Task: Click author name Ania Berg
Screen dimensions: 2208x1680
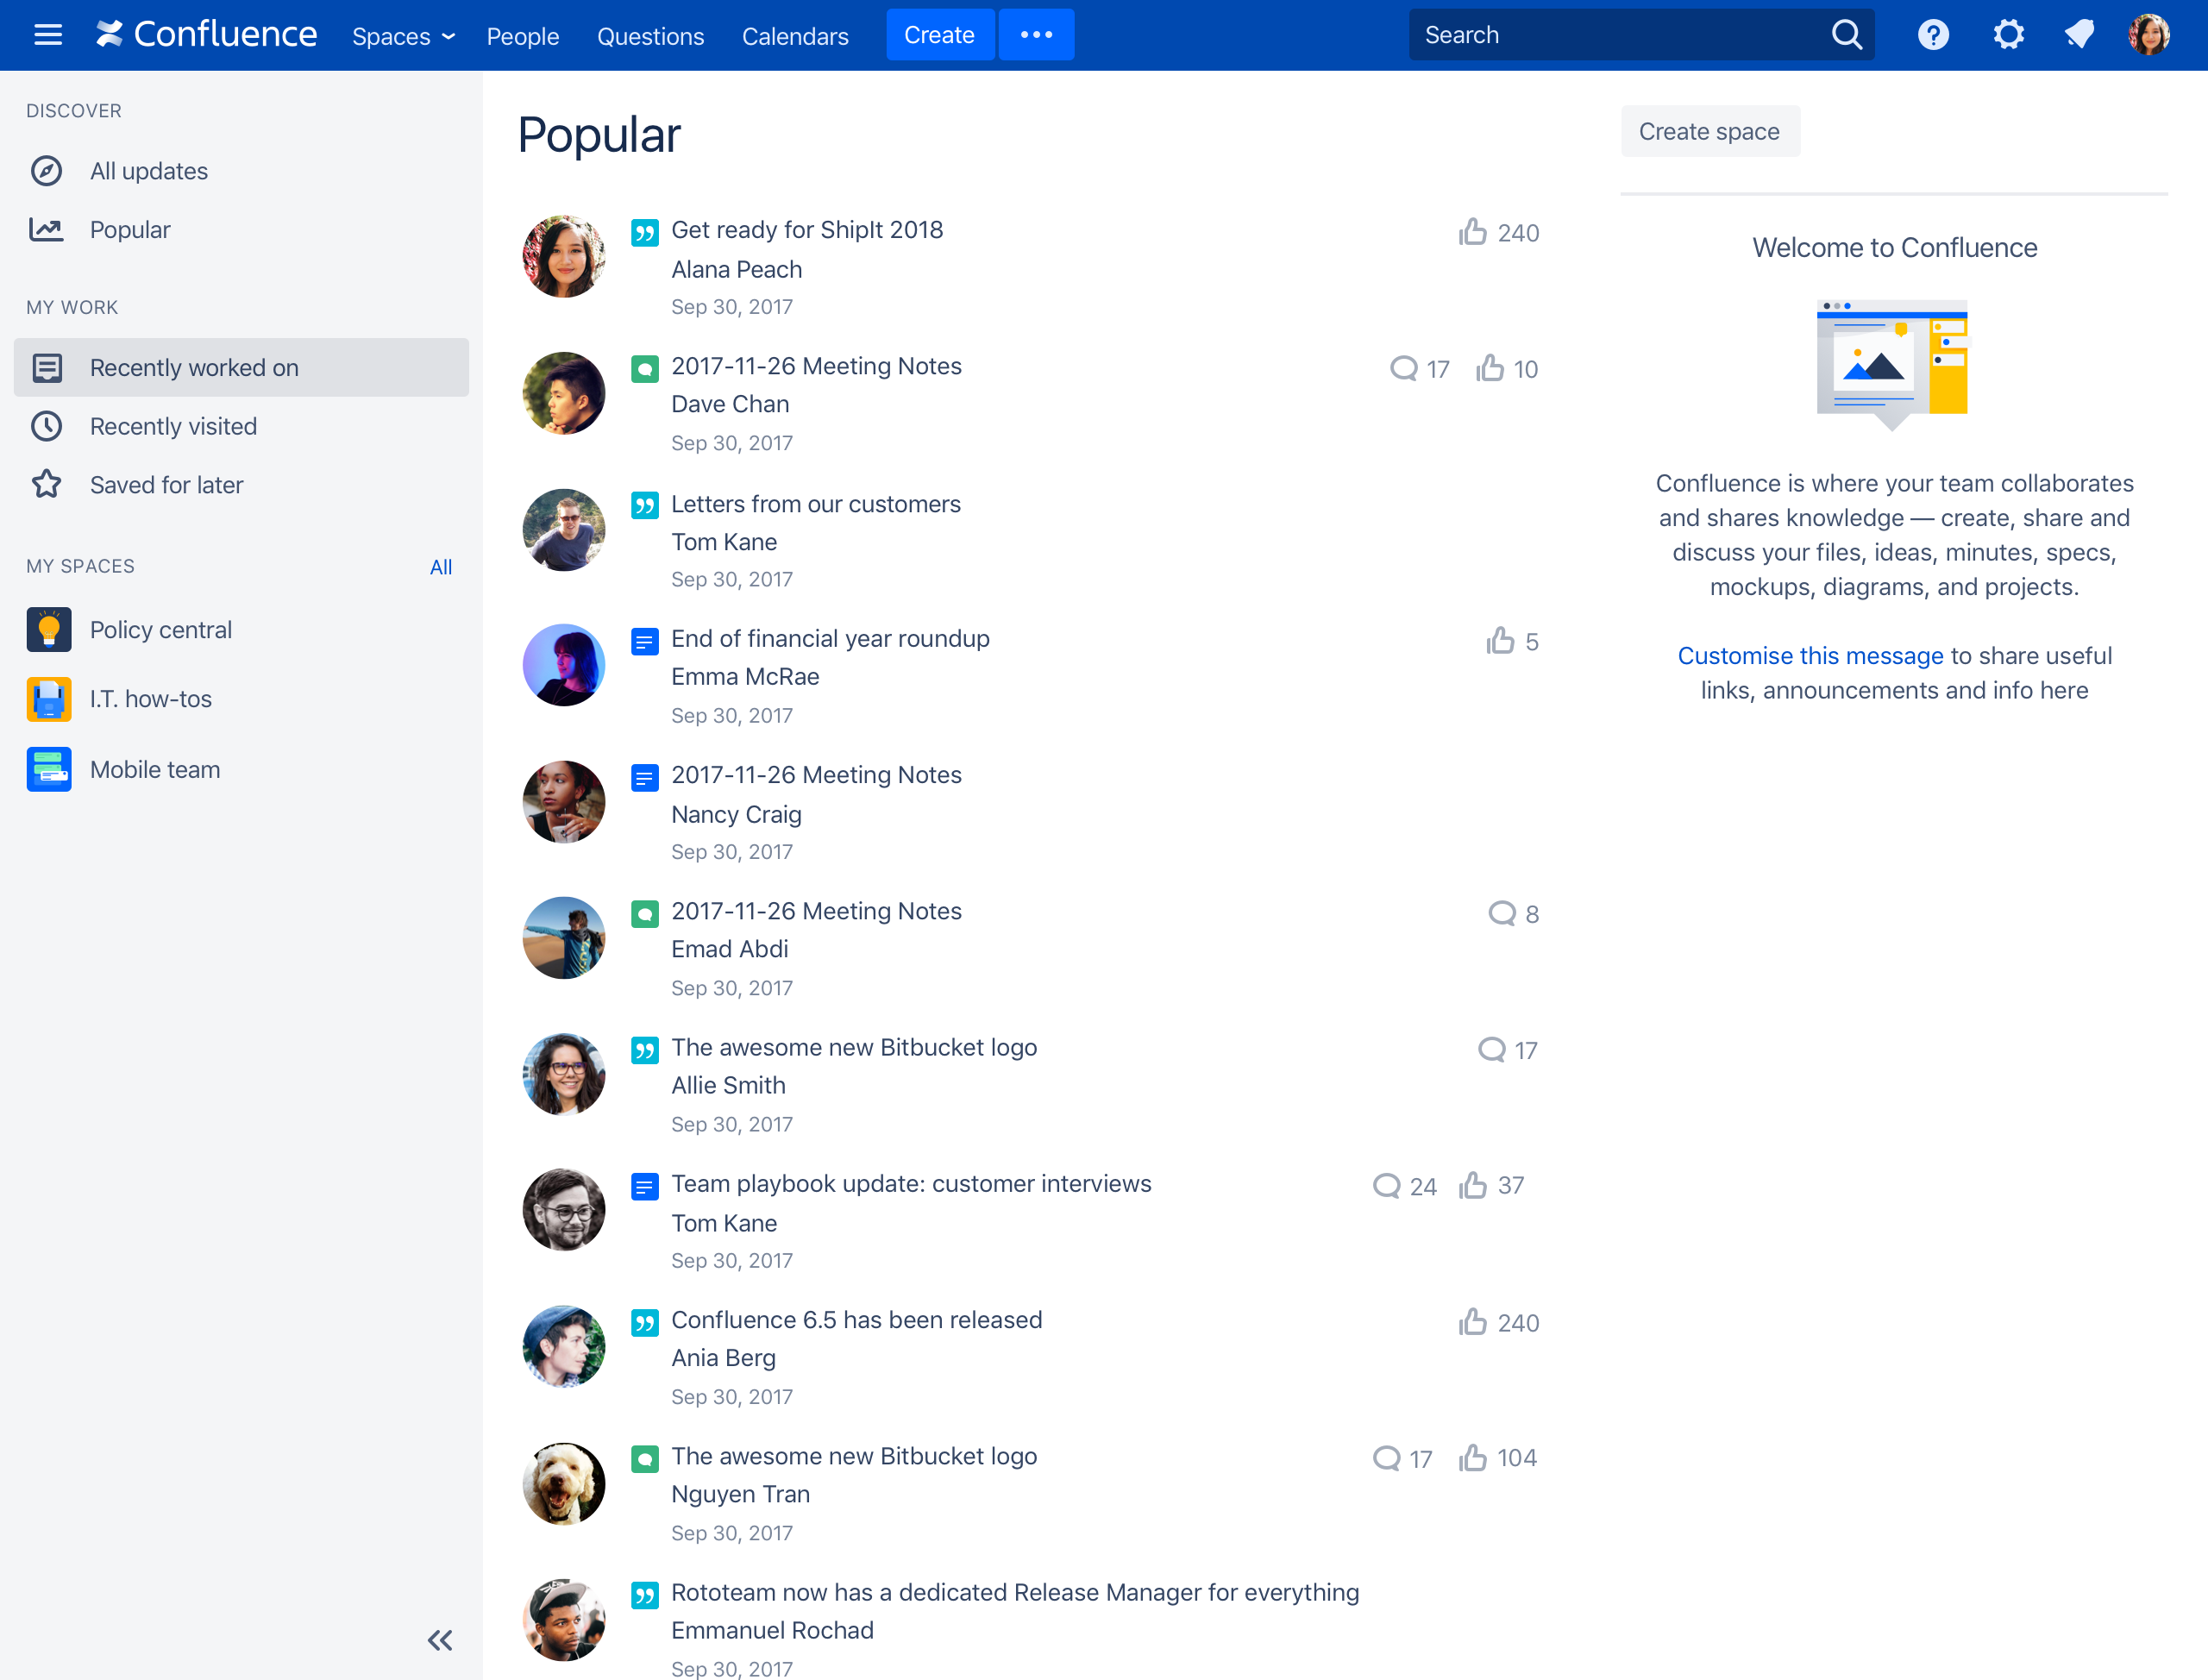Action: [723, 1358]
